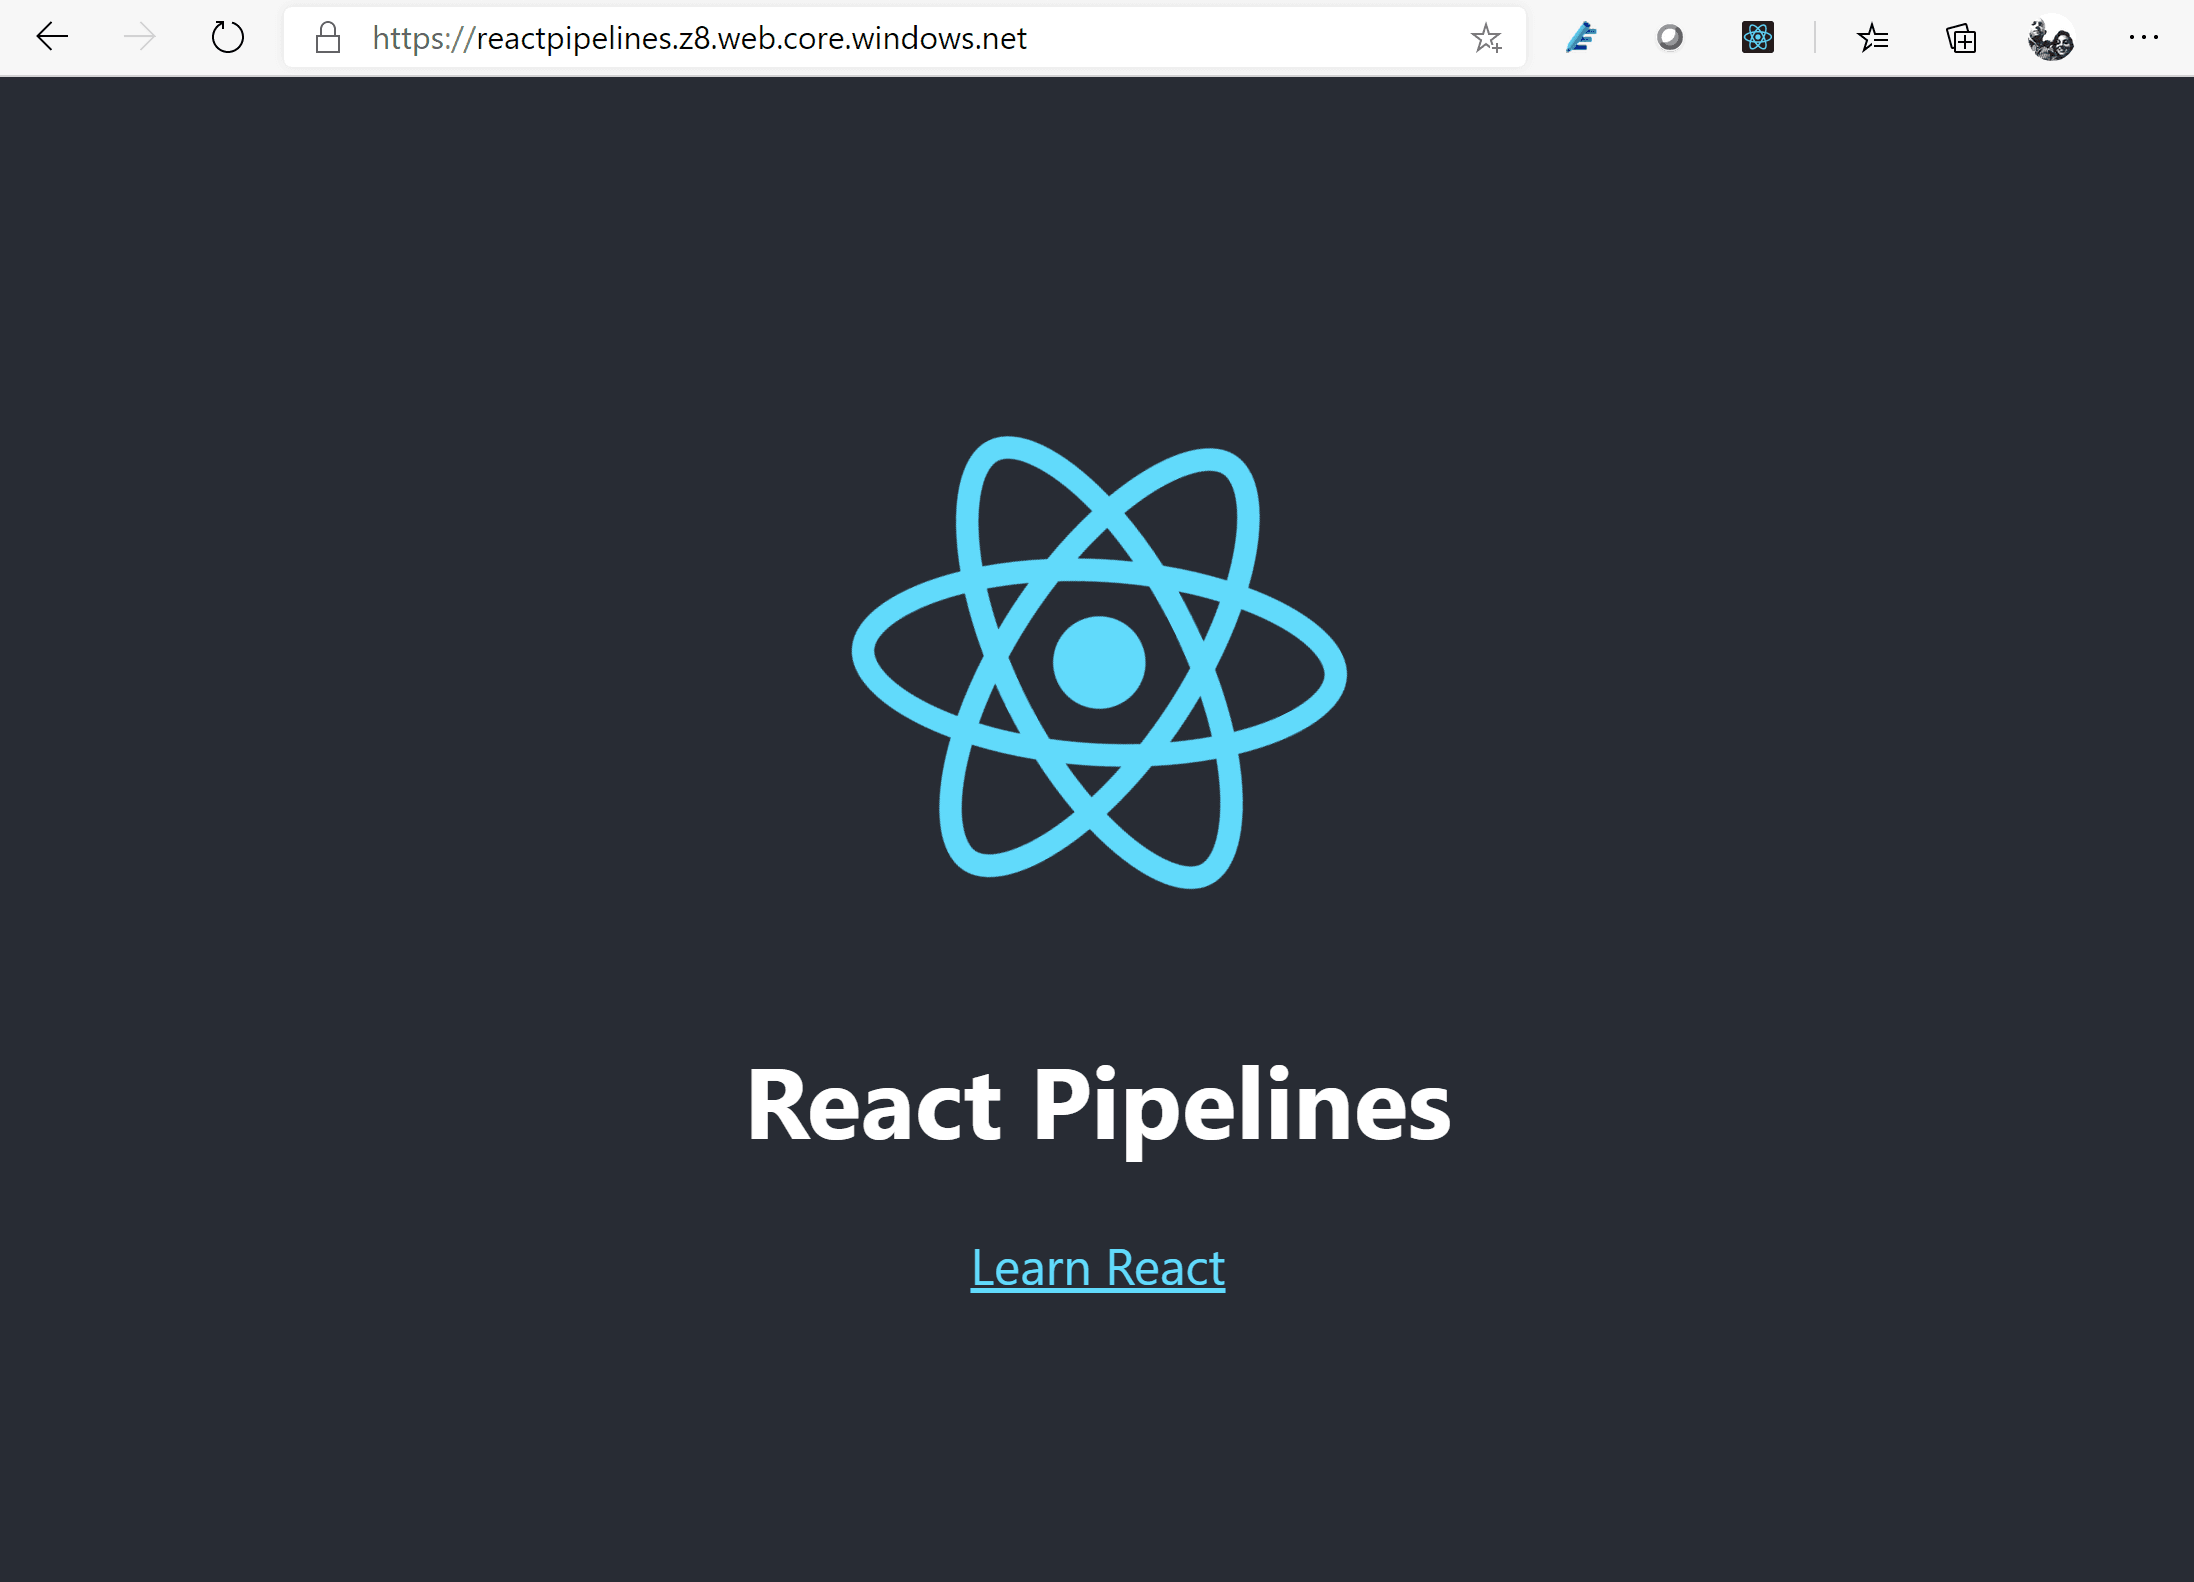Click the center nucleus of React logo
The height and width of the screenshot is (1582, 2194).
tap(1098, 662)
